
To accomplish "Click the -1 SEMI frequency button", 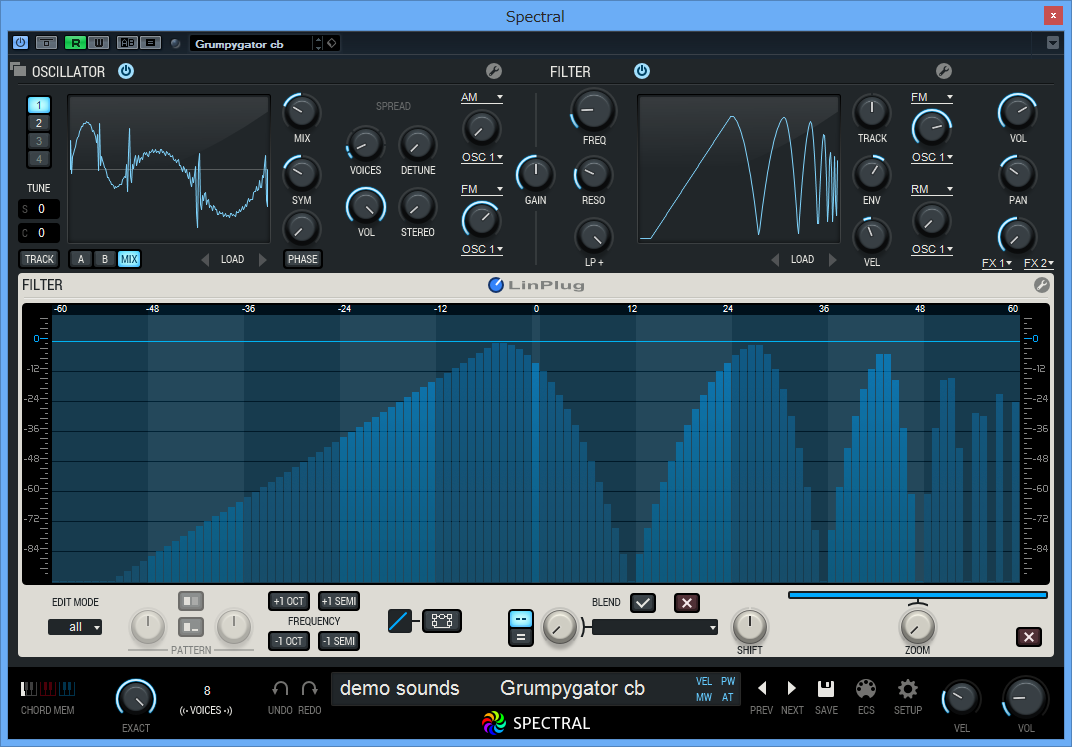I will click(x=338, y=641).
